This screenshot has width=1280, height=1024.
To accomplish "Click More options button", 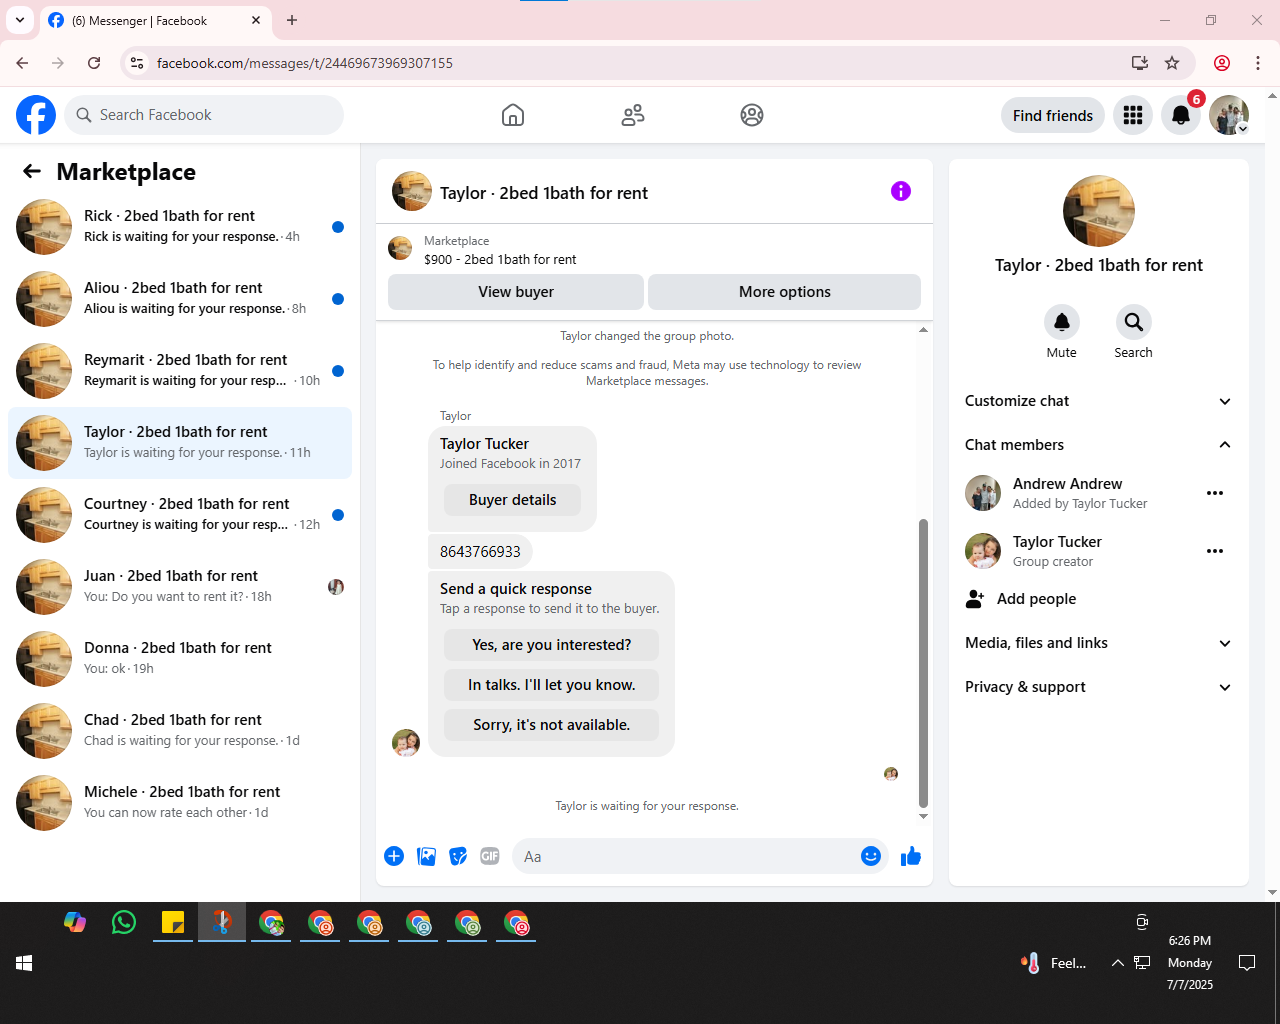I will pyautogui.click(x=785, y=292).
